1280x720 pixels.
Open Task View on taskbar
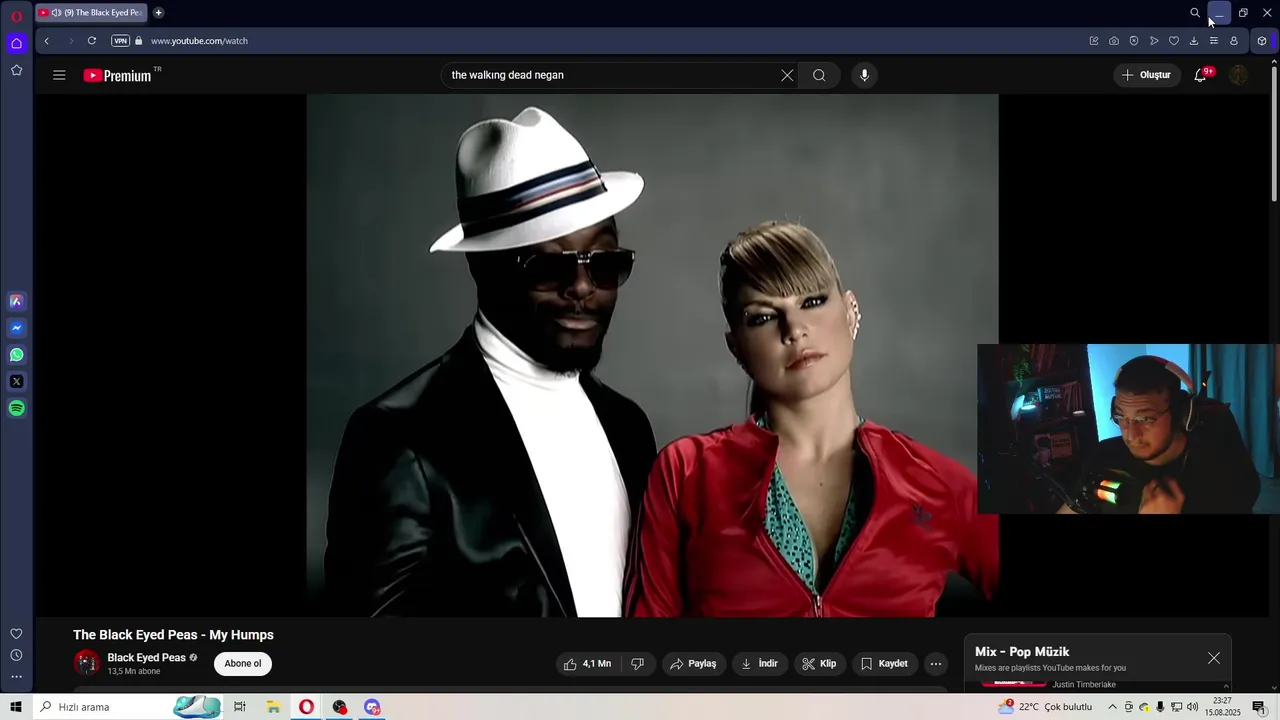coord(240,707)
